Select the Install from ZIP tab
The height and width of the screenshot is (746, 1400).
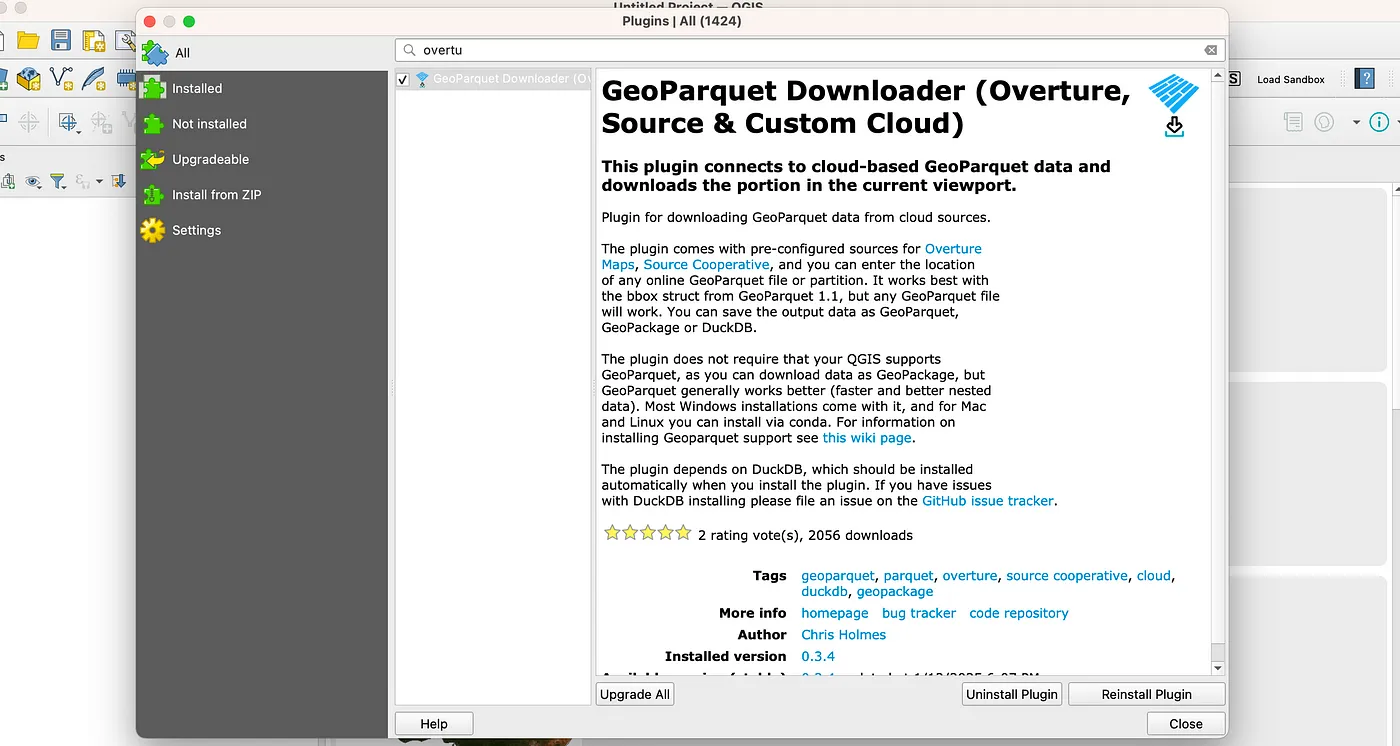[216, 195]
